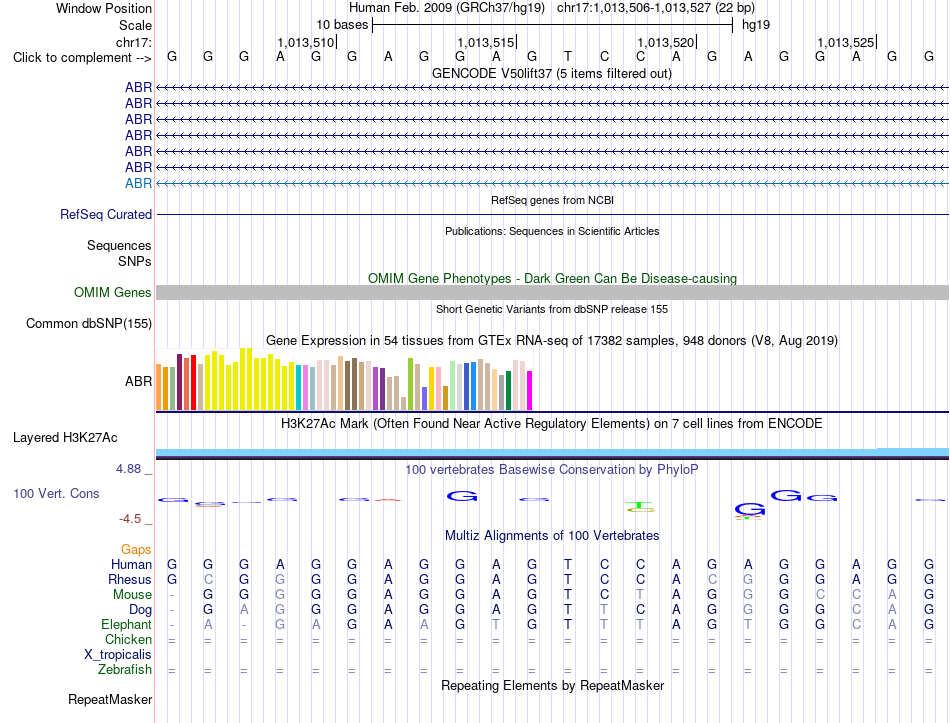Click the blue H3K27Ac signal bar

(552, 452)
